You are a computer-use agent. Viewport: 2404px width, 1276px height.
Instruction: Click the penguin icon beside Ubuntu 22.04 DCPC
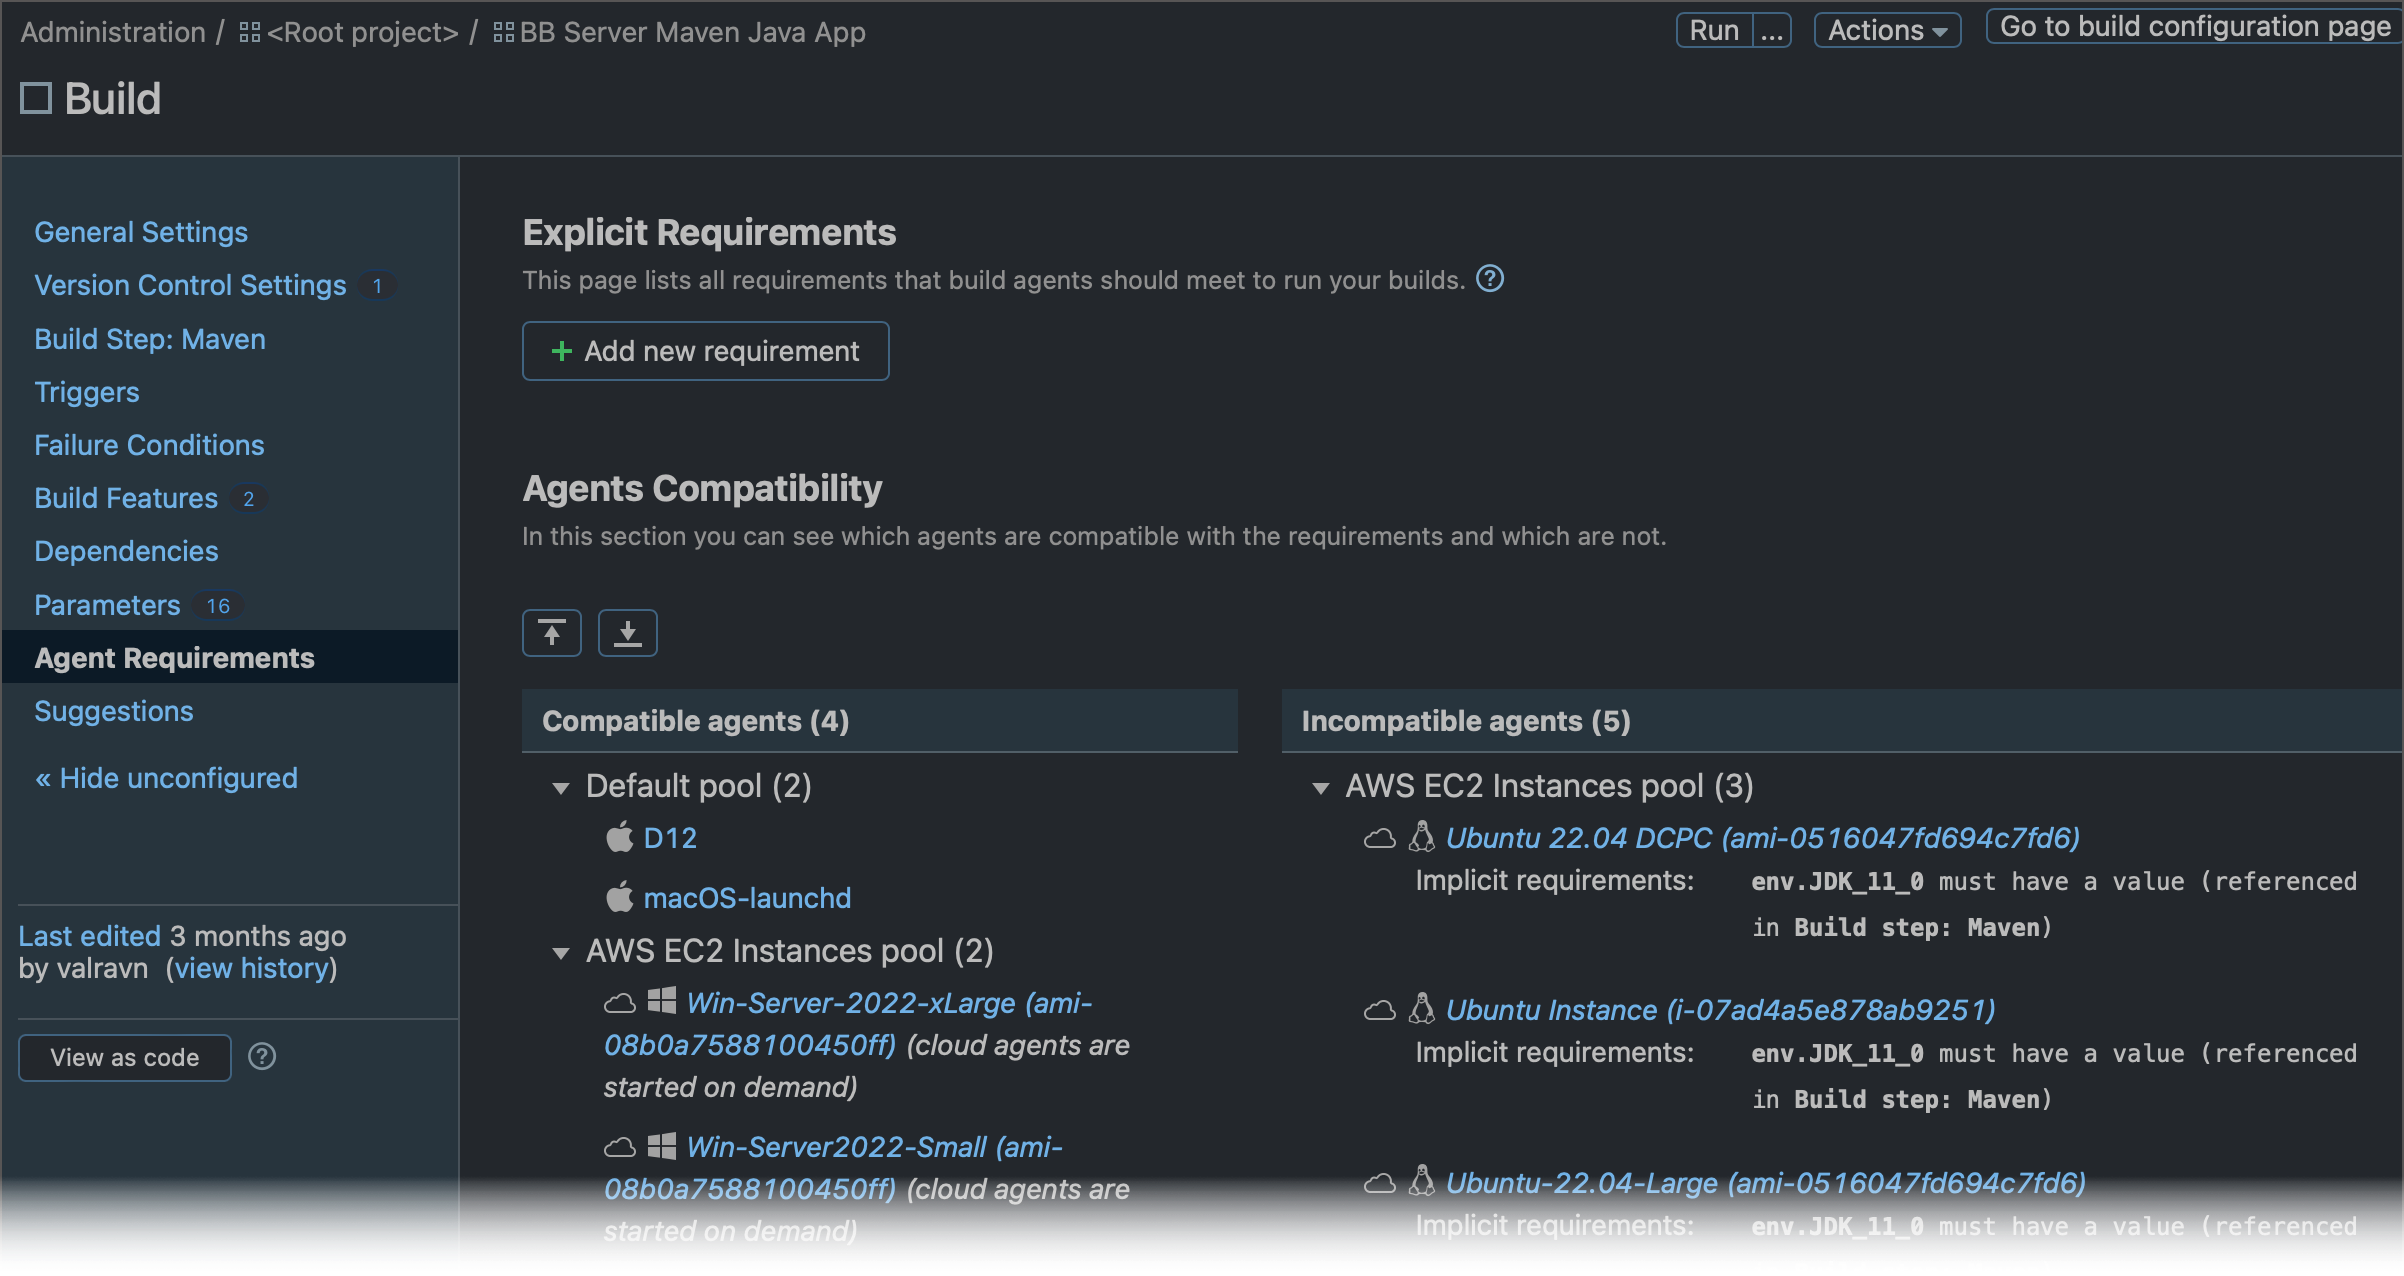click(x=1419, y=837)
